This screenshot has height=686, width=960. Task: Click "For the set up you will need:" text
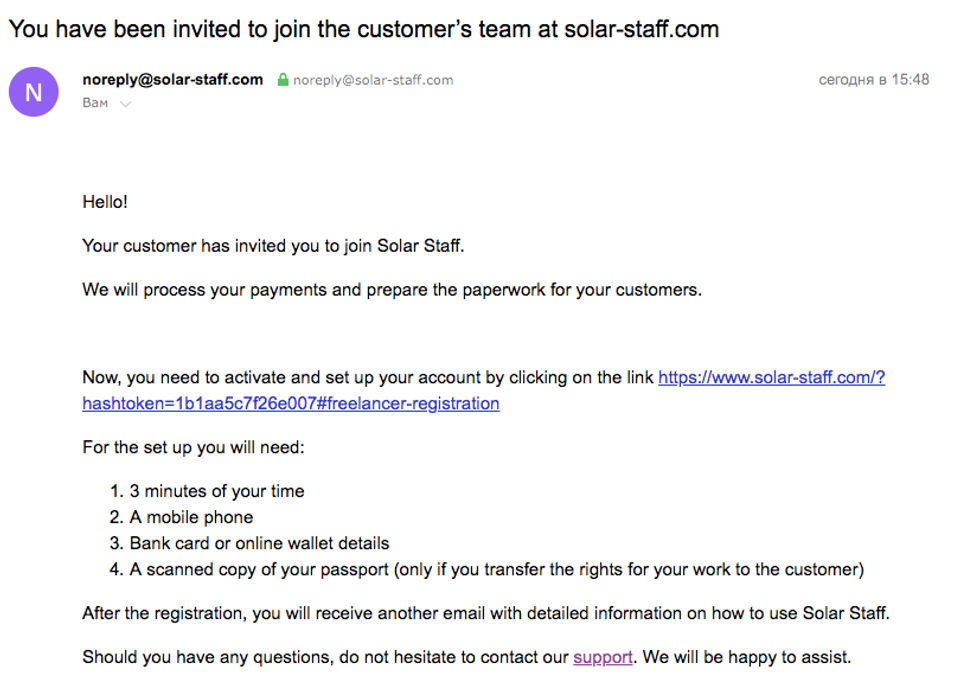[193, 447]
